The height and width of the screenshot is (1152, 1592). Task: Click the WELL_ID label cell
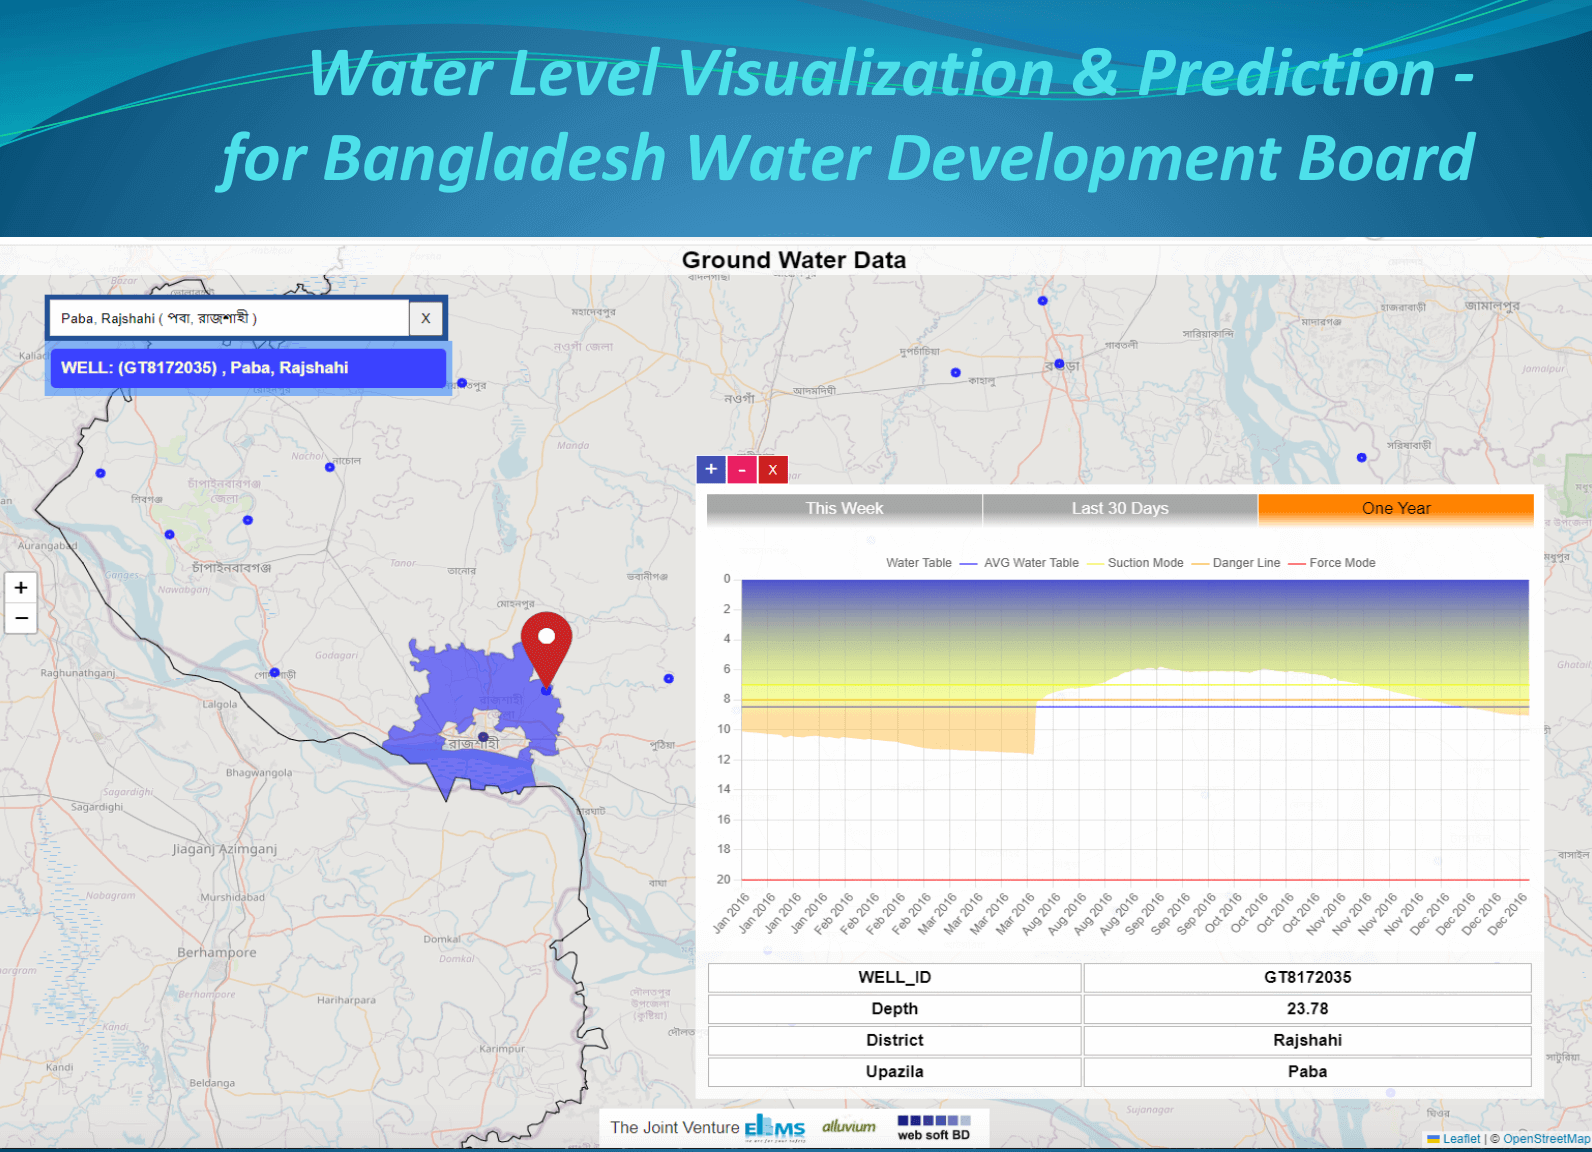895,978
